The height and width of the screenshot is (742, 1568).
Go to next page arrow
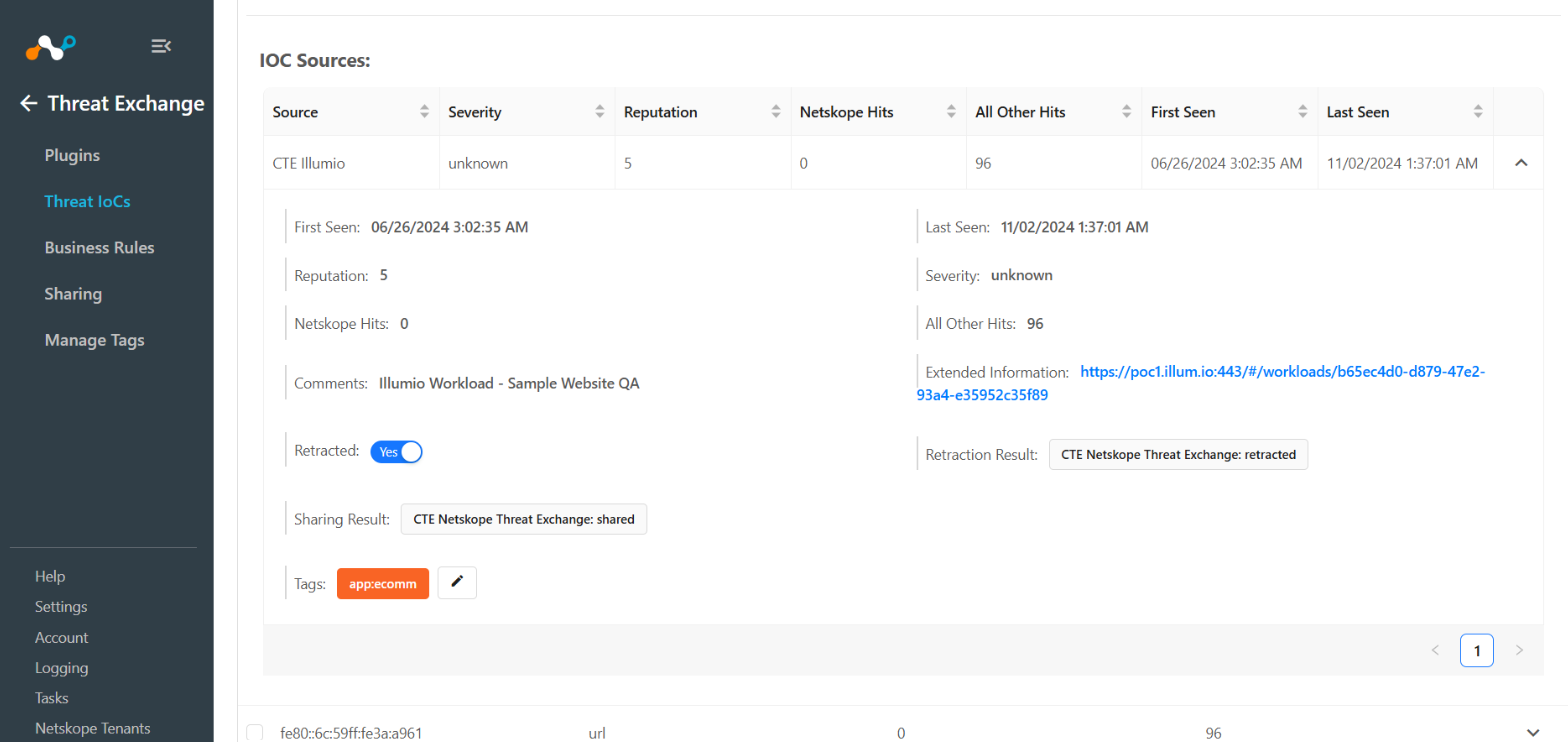click(x=1519, y=650)
